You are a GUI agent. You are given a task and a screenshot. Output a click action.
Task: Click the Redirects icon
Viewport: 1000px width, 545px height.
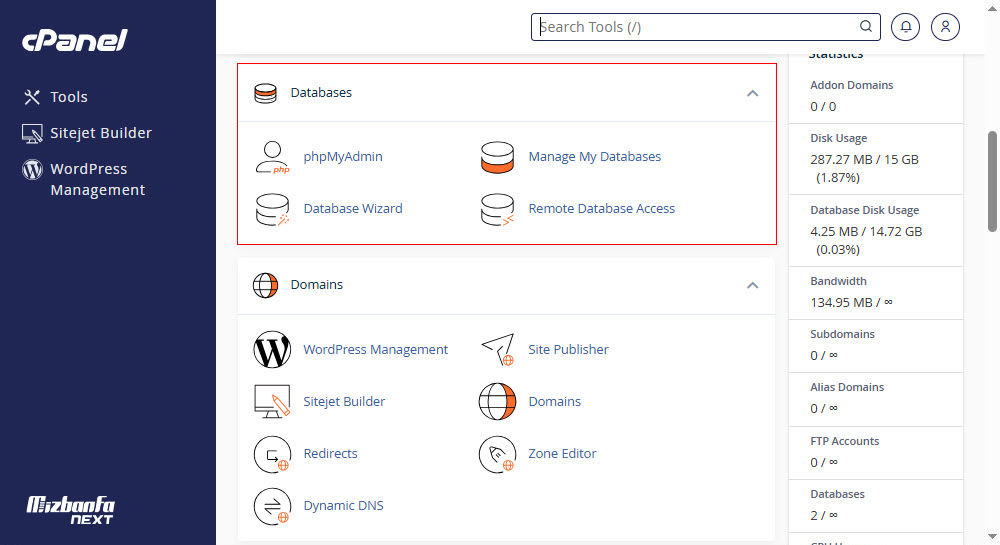272,454
